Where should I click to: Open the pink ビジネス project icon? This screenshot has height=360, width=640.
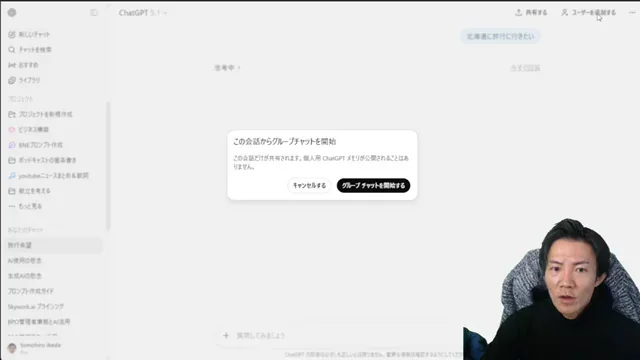[12, 130]
